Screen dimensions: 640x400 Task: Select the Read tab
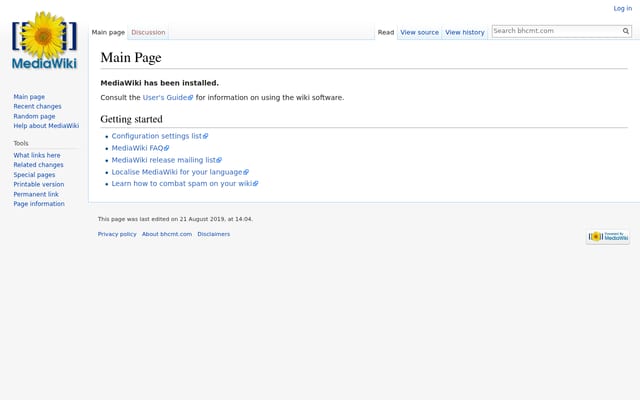[x=386, y=32]
